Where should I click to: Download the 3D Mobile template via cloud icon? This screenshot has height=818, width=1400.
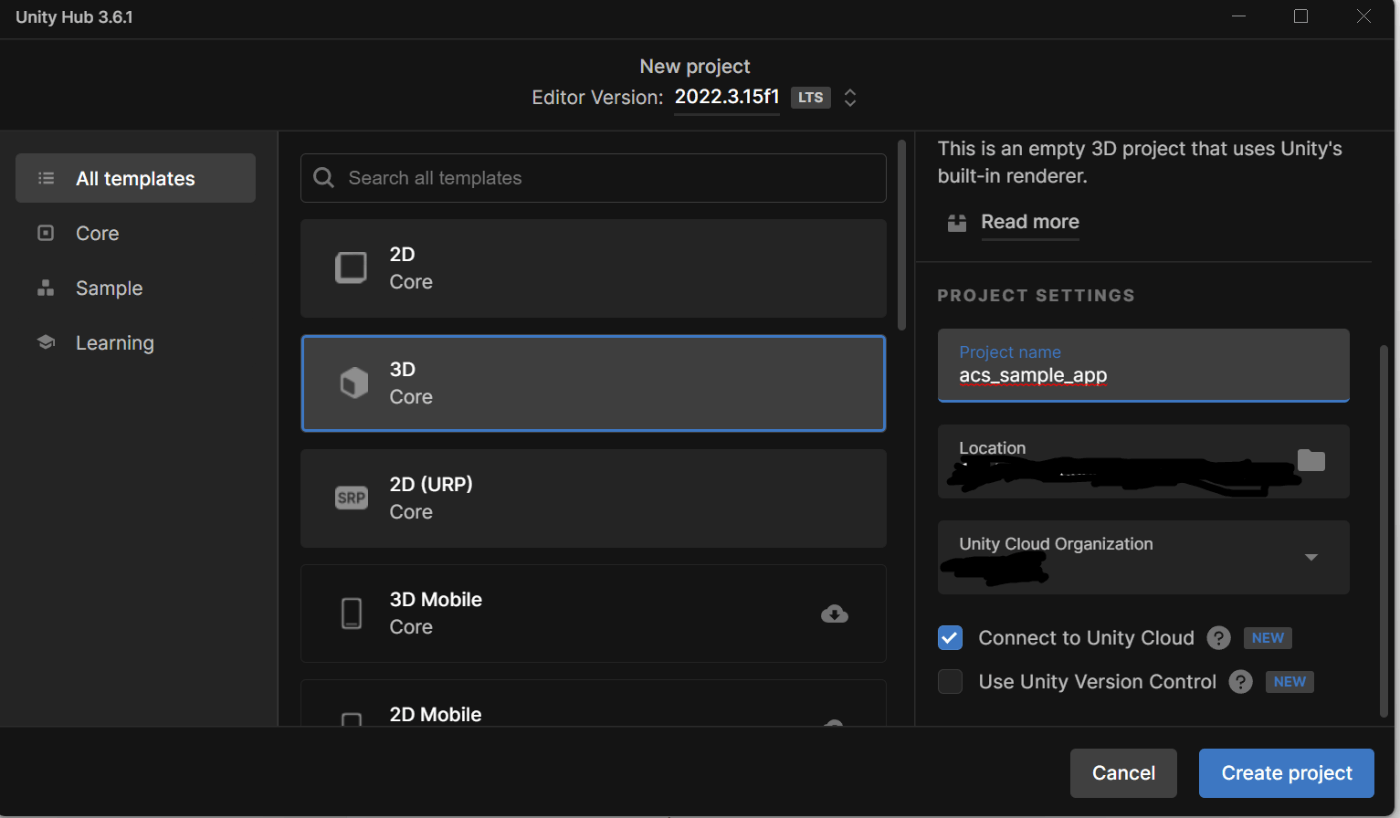coord(834,614)
